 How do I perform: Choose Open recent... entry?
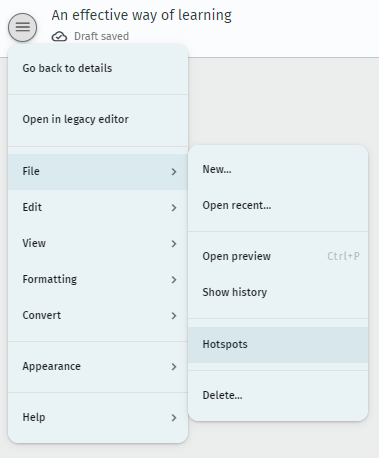[278, 205]
